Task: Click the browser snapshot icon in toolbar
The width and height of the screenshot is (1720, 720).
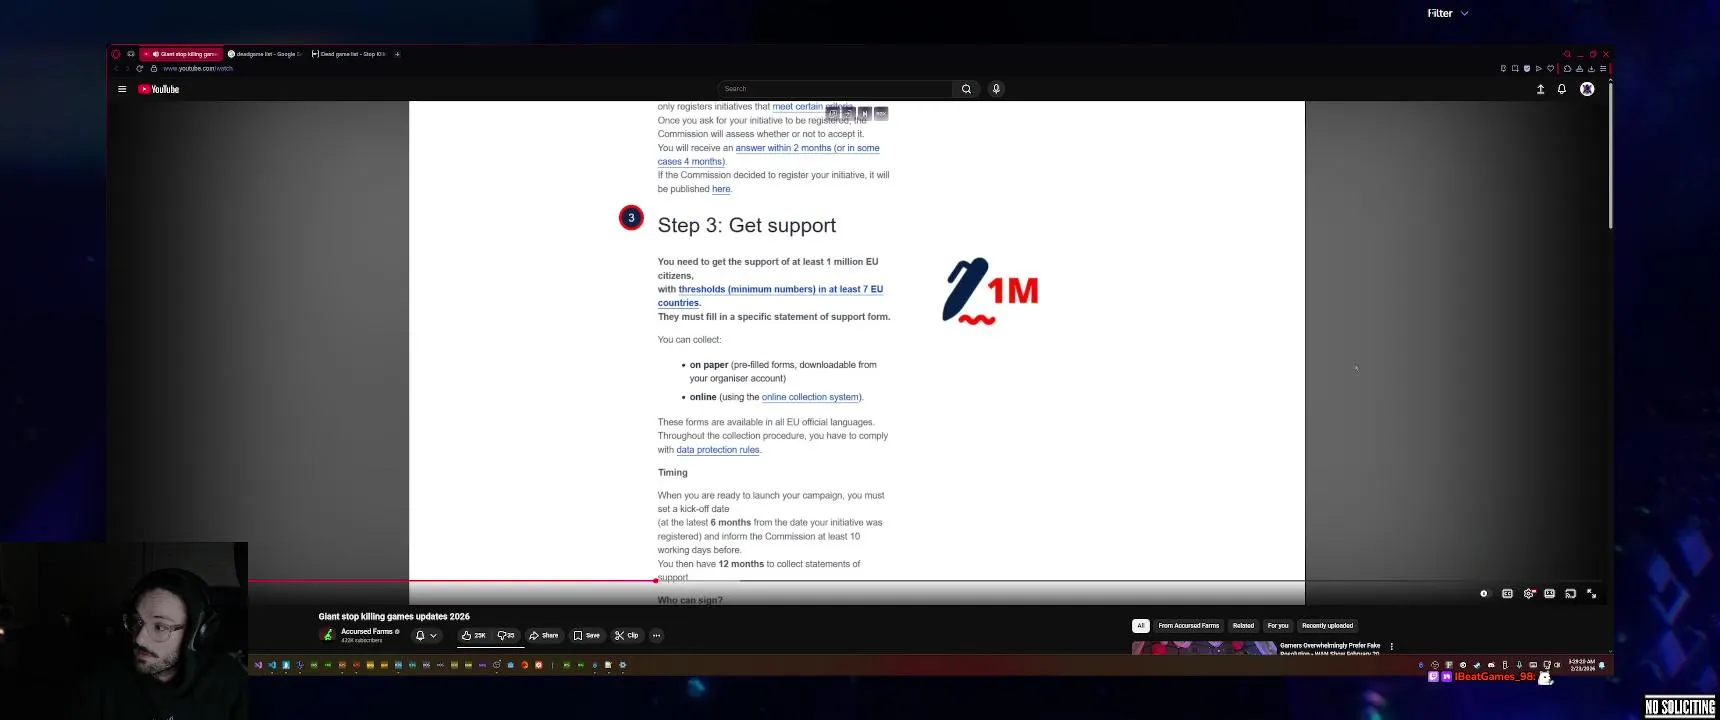Action: pyautogui.click(x=1515, y=68)
